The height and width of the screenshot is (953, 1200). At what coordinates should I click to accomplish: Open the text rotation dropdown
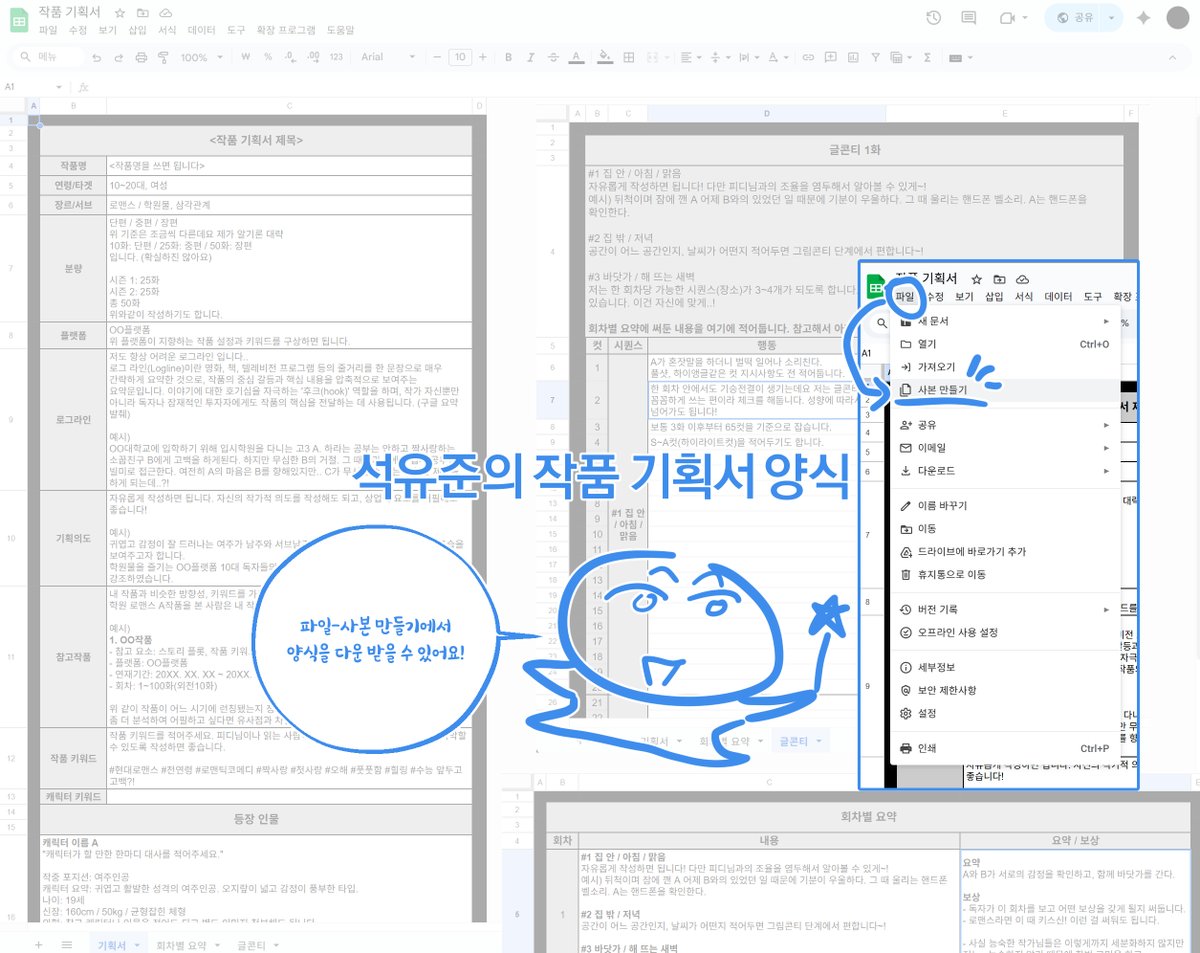point(777,57)
